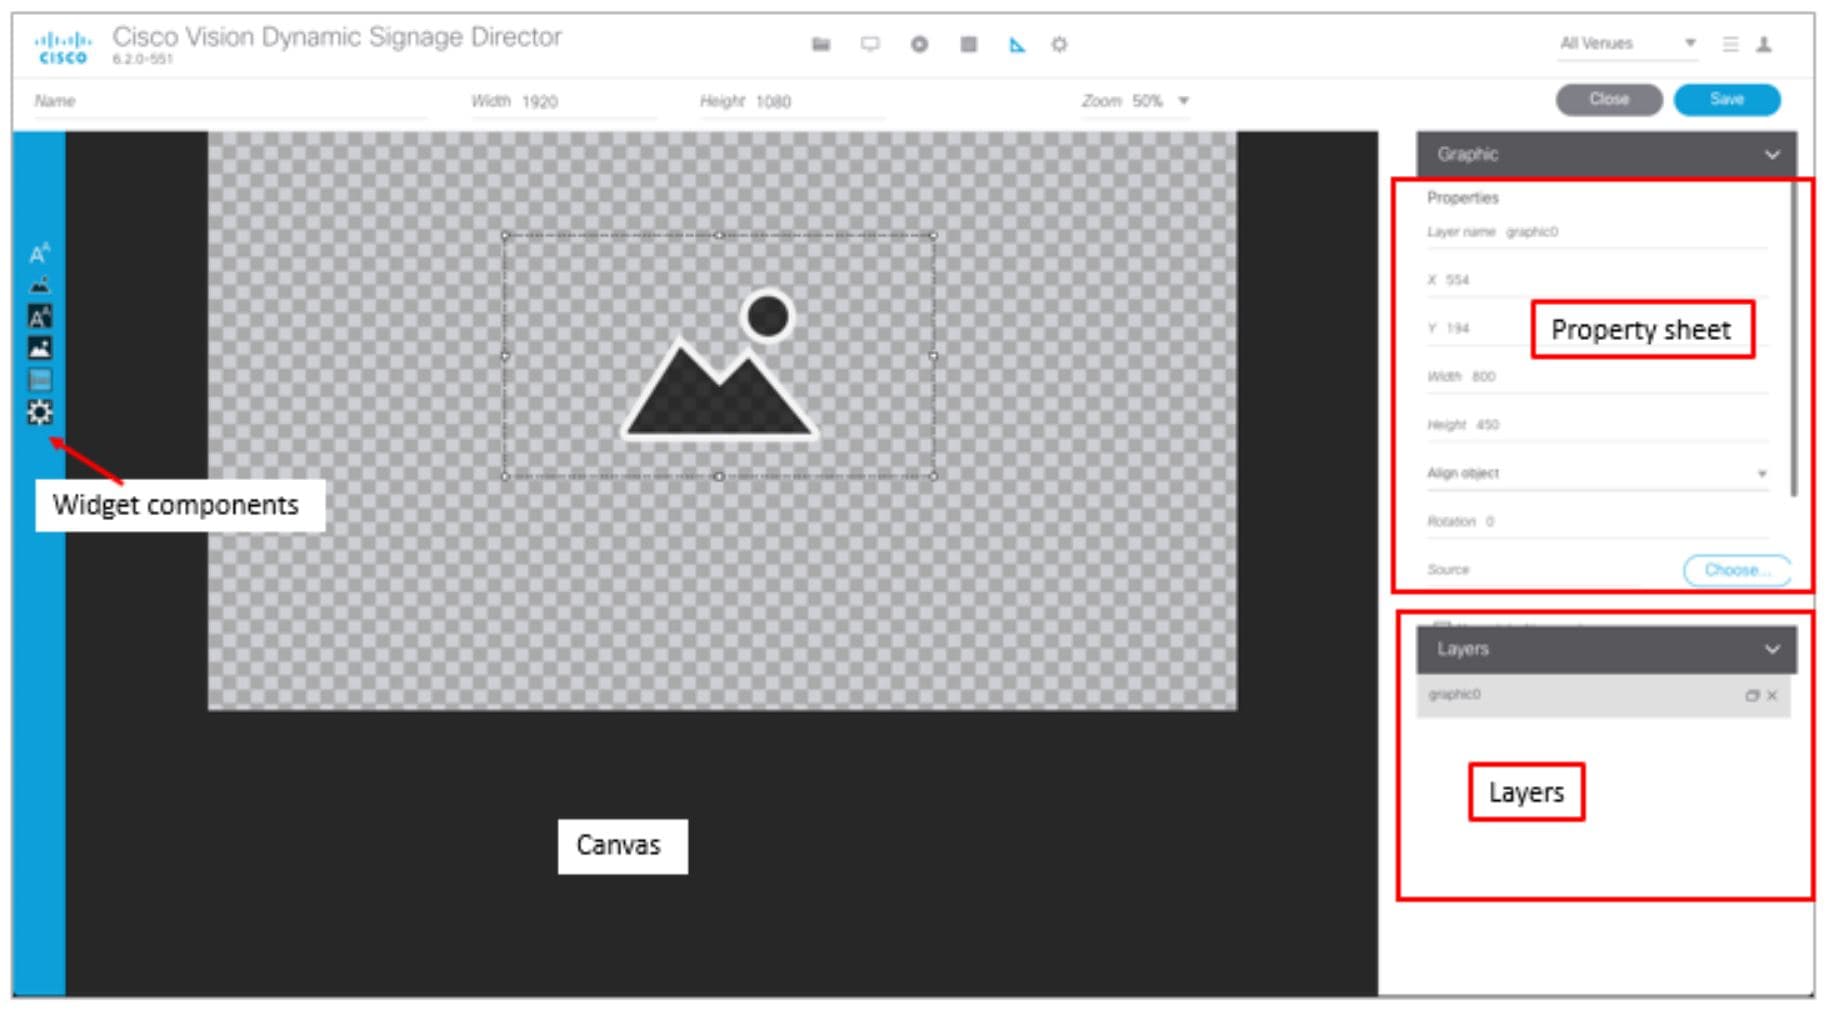Collapse the Layers panel header
The height and width of the screenshot is (1018, 1844).
[x=1774, y=649]
